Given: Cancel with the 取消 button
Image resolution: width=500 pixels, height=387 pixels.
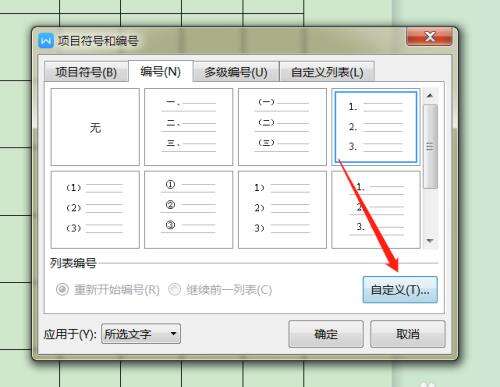Looking at the screenshot, I should (x=408, y=334).
